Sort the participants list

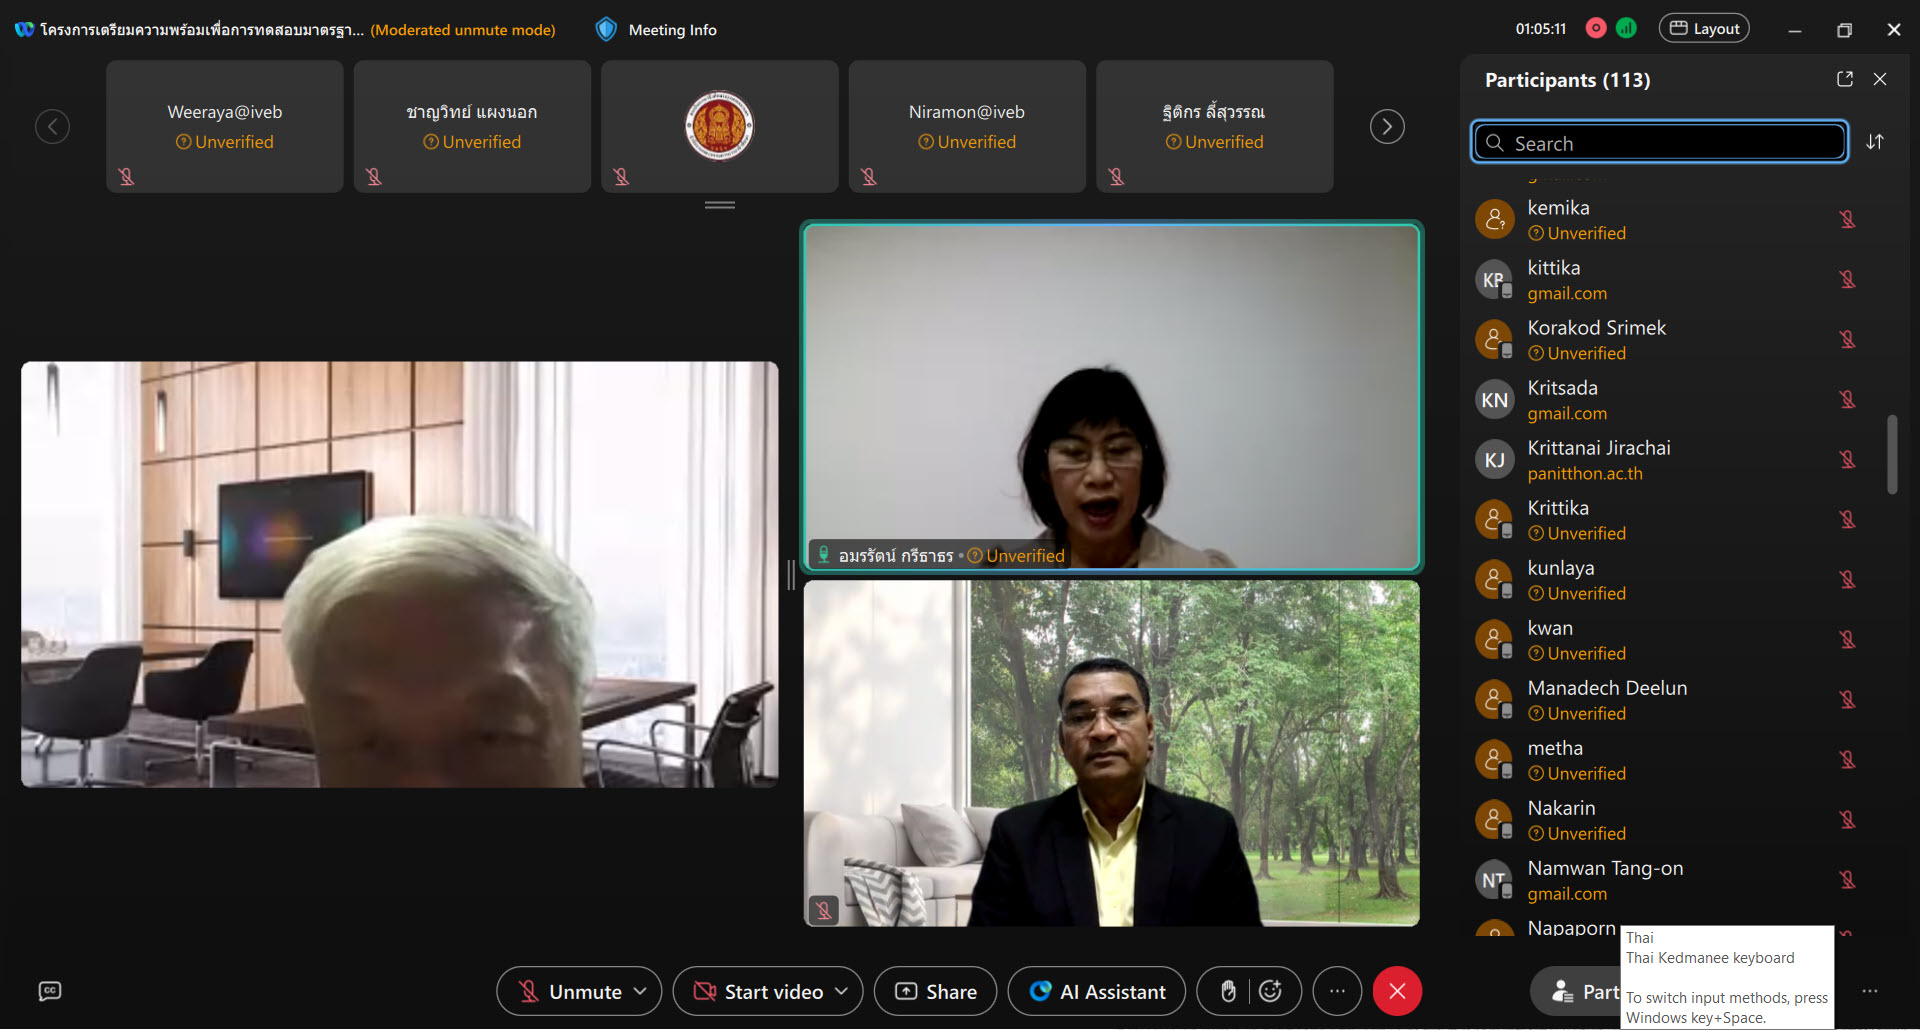[x=1875, y=142]
